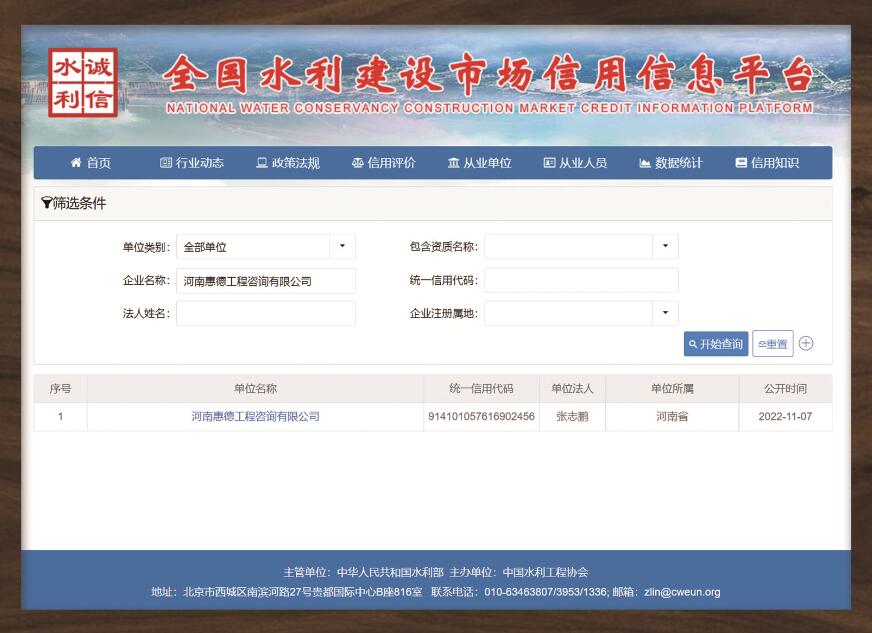Click the balance scale icon beside 信用评价

click(x=358, y=162)
